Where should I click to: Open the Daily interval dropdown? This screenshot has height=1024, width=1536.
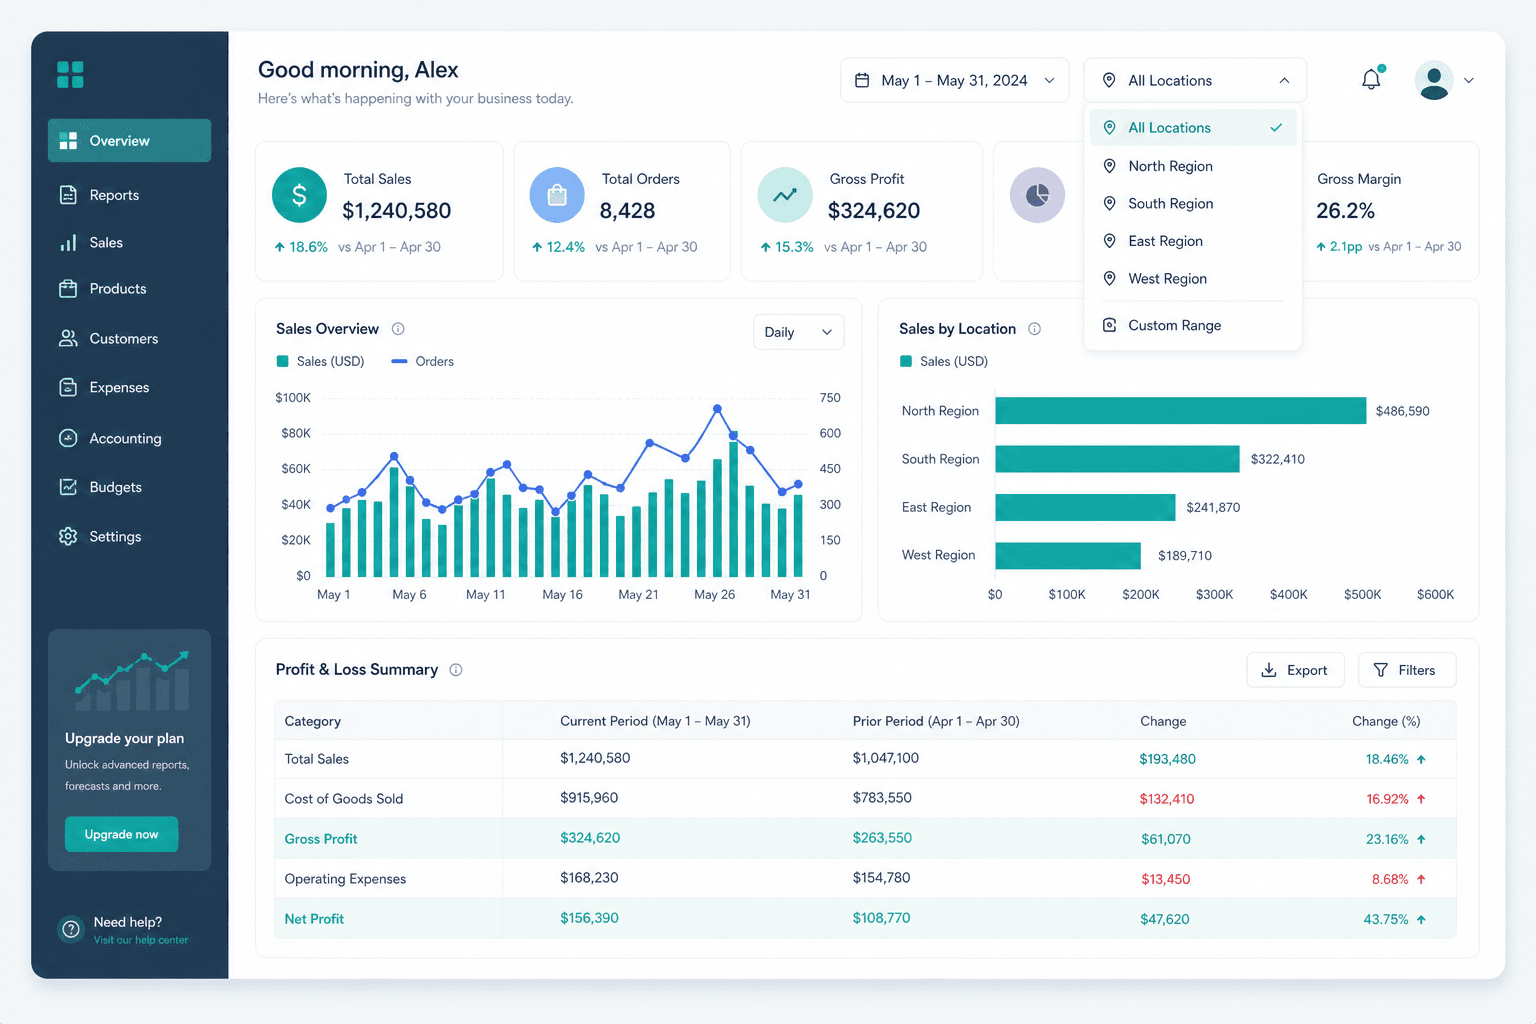(798, 332)
